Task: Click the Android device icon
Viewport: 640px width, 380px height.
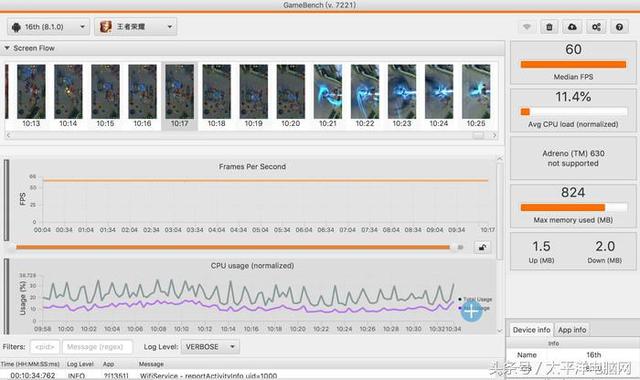Action: [16, 27]
